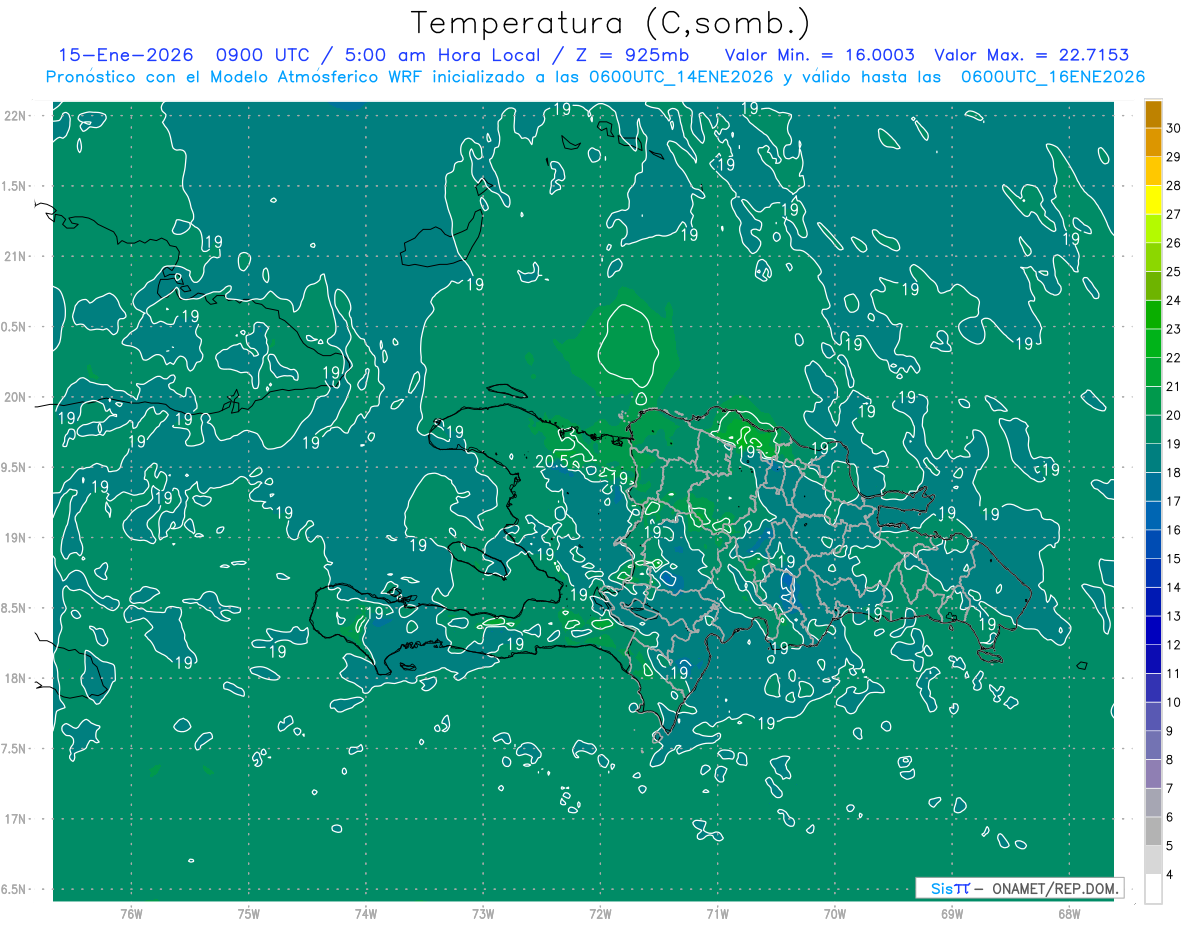Image resolution: width=1200 pixels, height=927 pixels.
Task: Click the purple colorbar swatch between 8 and 9
Action: point(1153,745)
